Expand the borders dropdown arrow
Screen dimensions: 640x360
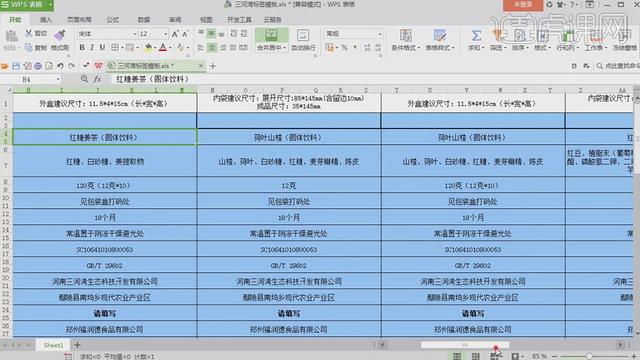click(x=122, y=48)
